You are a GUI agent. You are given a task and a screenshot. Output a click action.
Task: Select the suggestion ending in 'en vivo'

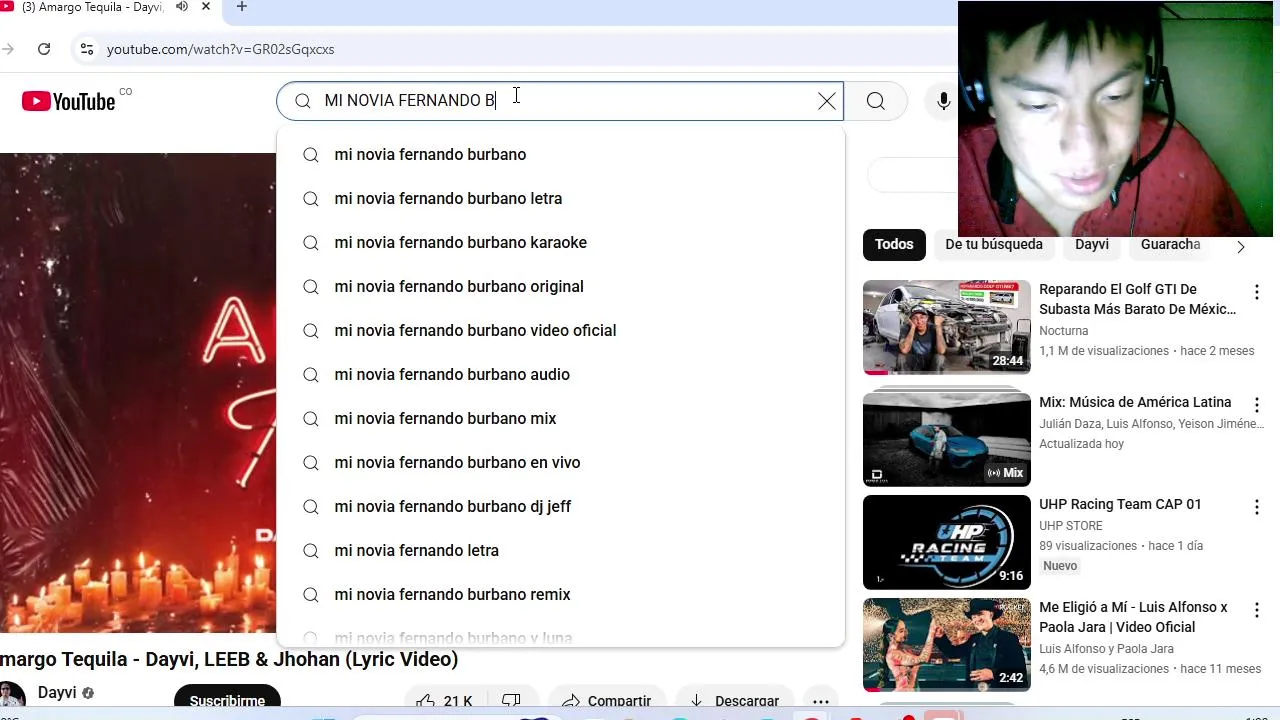560,462
